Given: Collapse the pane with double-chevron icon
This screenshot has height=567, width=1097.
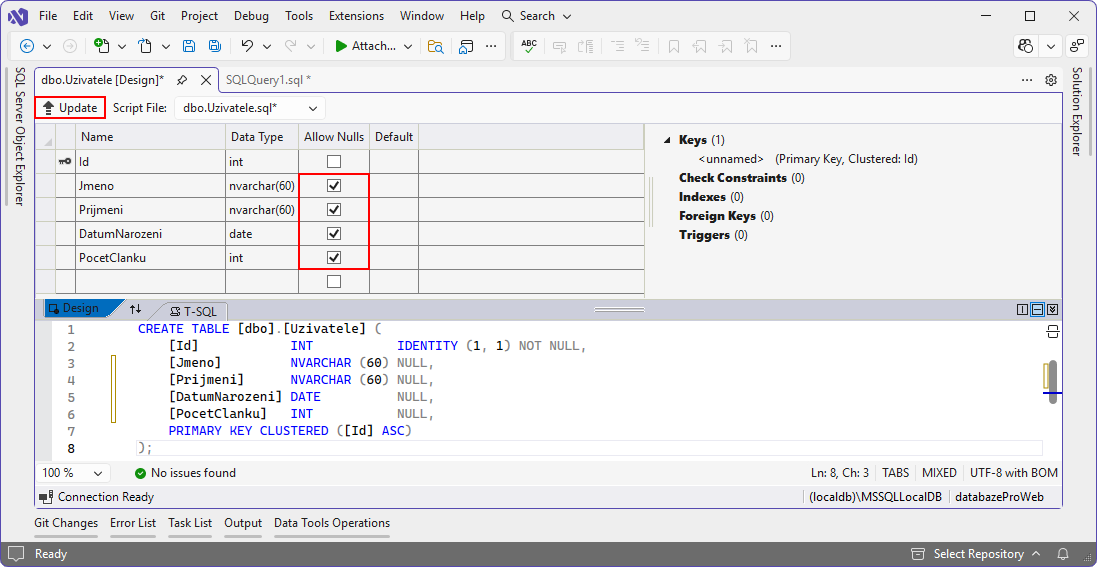Looking at the screenshot, I should pyautogui.click(x=1052, y=309).
